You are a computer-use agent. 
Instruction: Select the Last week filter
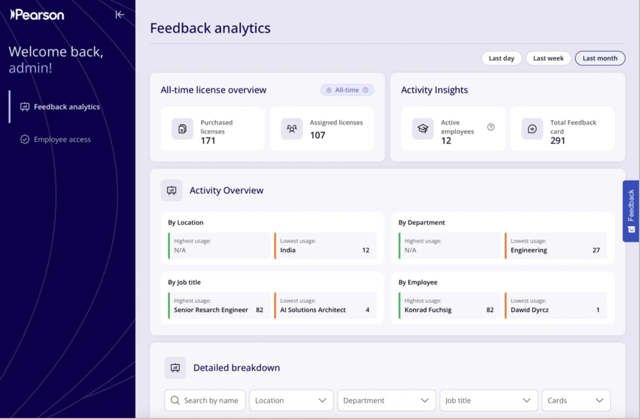[548, 58]
